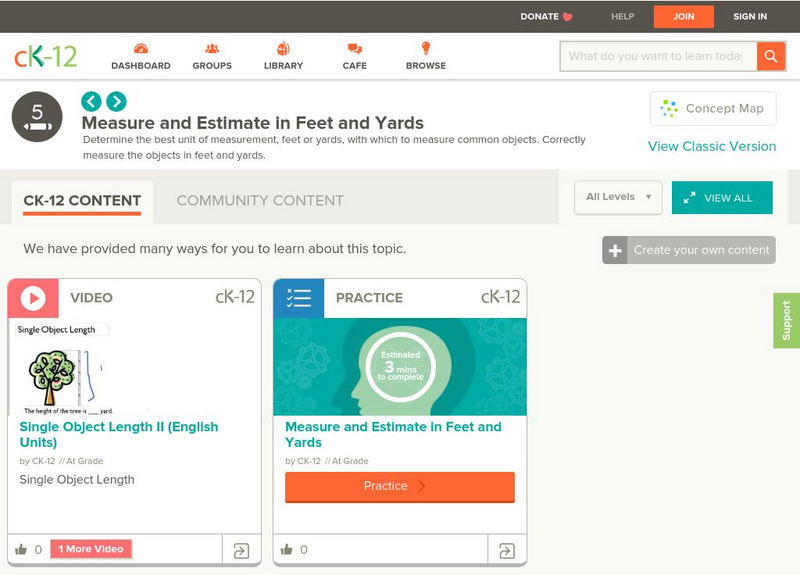Click Create your own content button
800x575 pixels.
pos(689,250)
